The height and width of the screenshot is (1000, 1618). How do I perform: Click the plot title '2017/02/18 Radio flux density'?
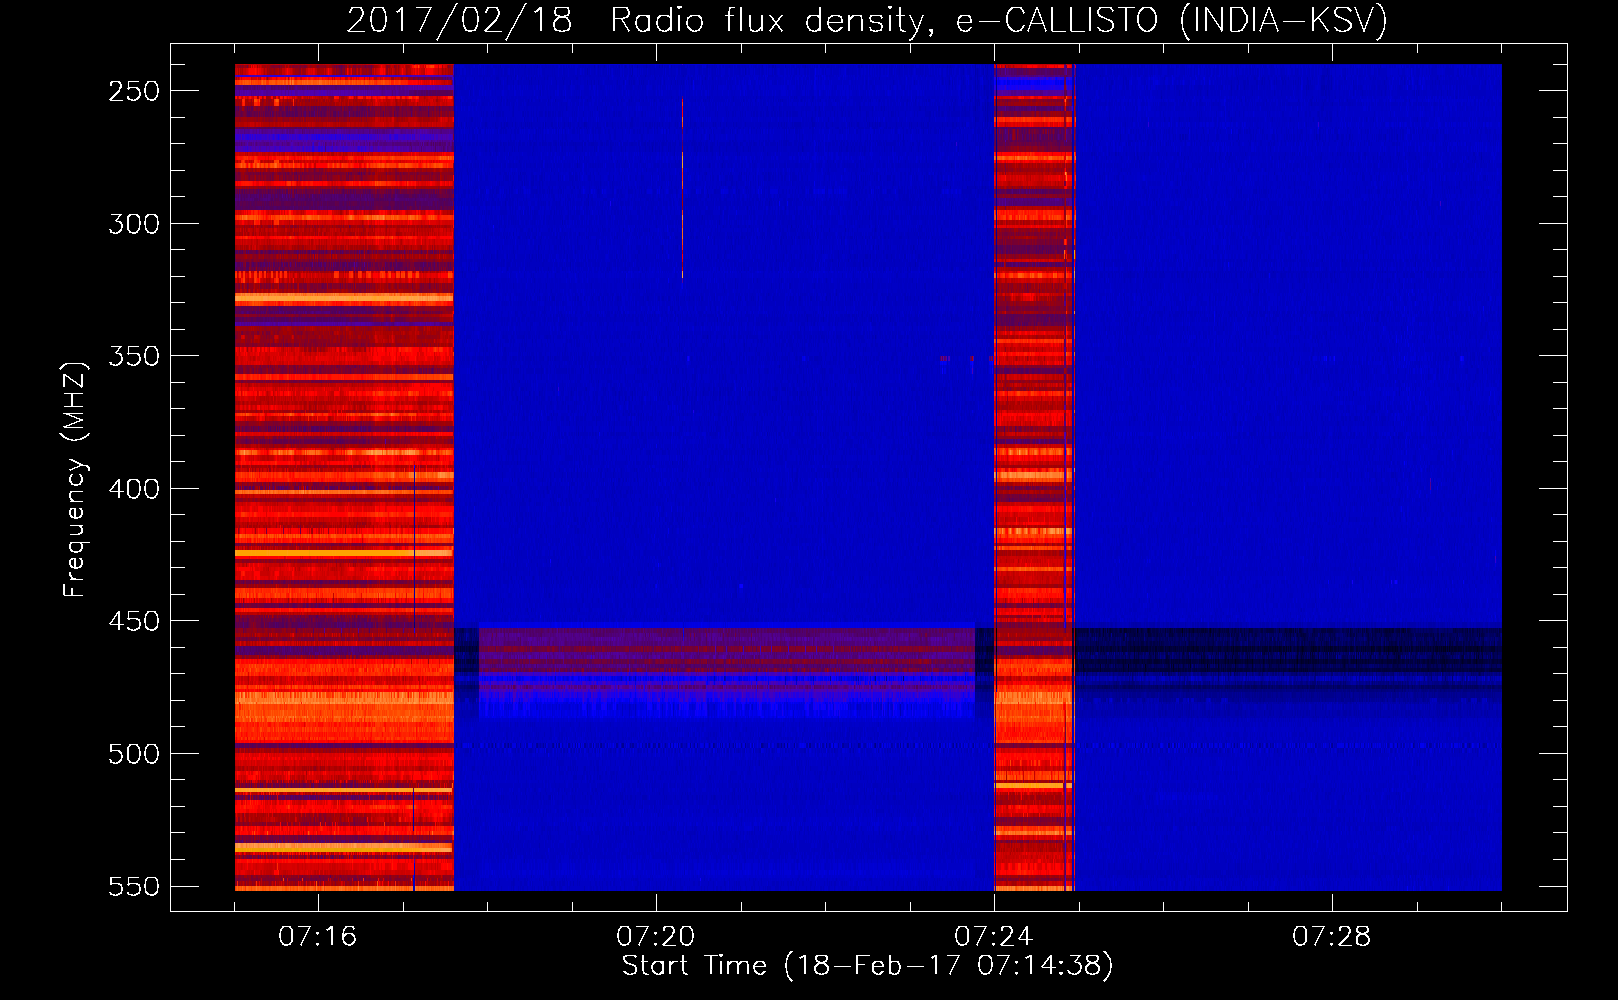[x=637, y=20]
